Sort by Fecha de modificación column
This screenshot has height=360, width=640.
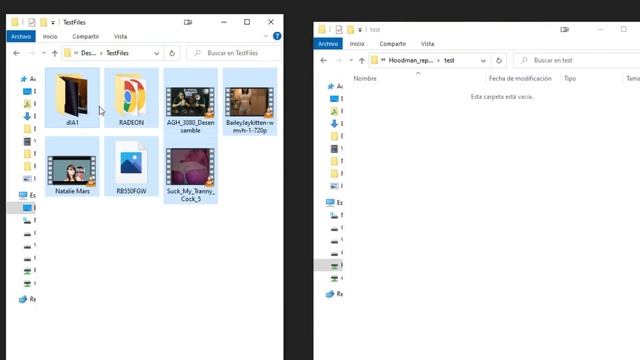point(520,78)
